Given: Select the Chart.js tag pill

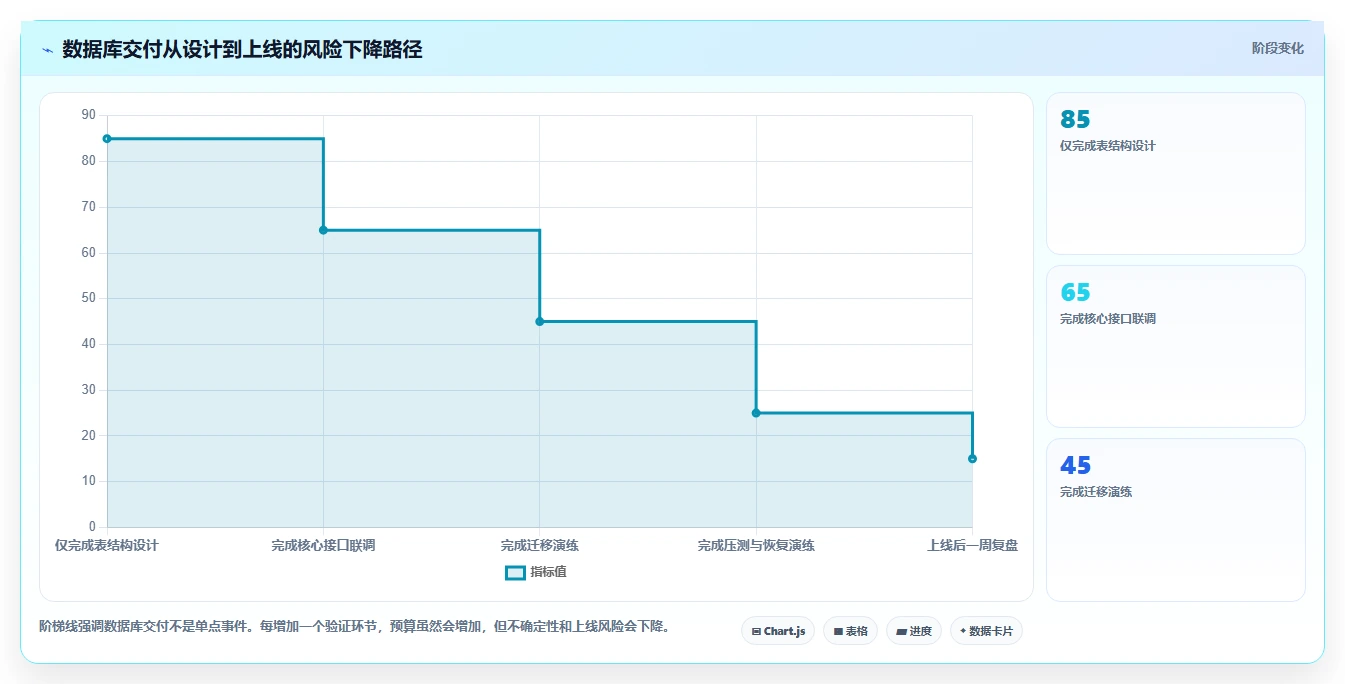Looking at the screenshot, I should 778,631.
